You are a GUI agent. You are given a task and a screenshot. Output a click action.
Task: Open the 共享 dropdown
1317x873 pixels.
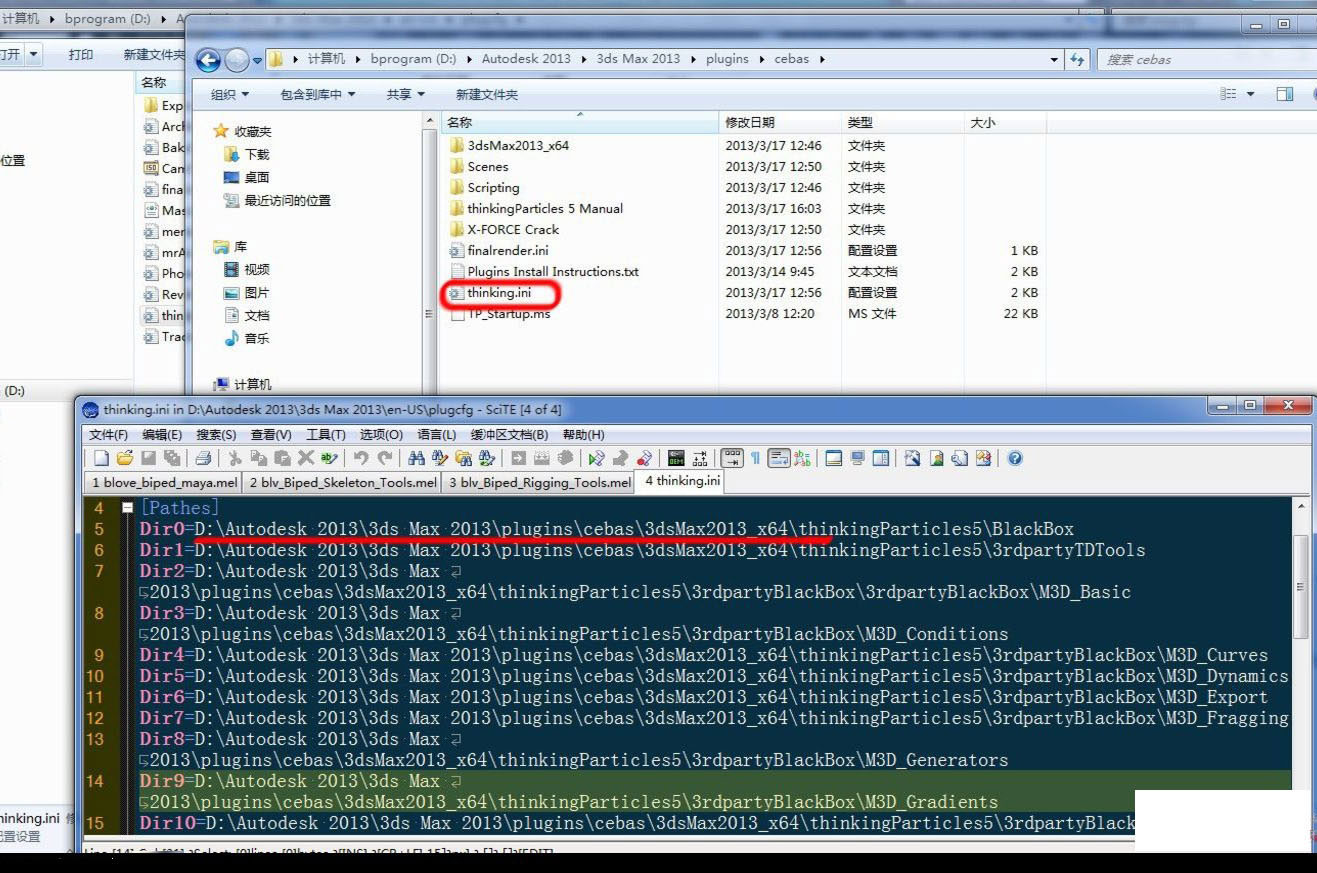[x=406, y=94]
